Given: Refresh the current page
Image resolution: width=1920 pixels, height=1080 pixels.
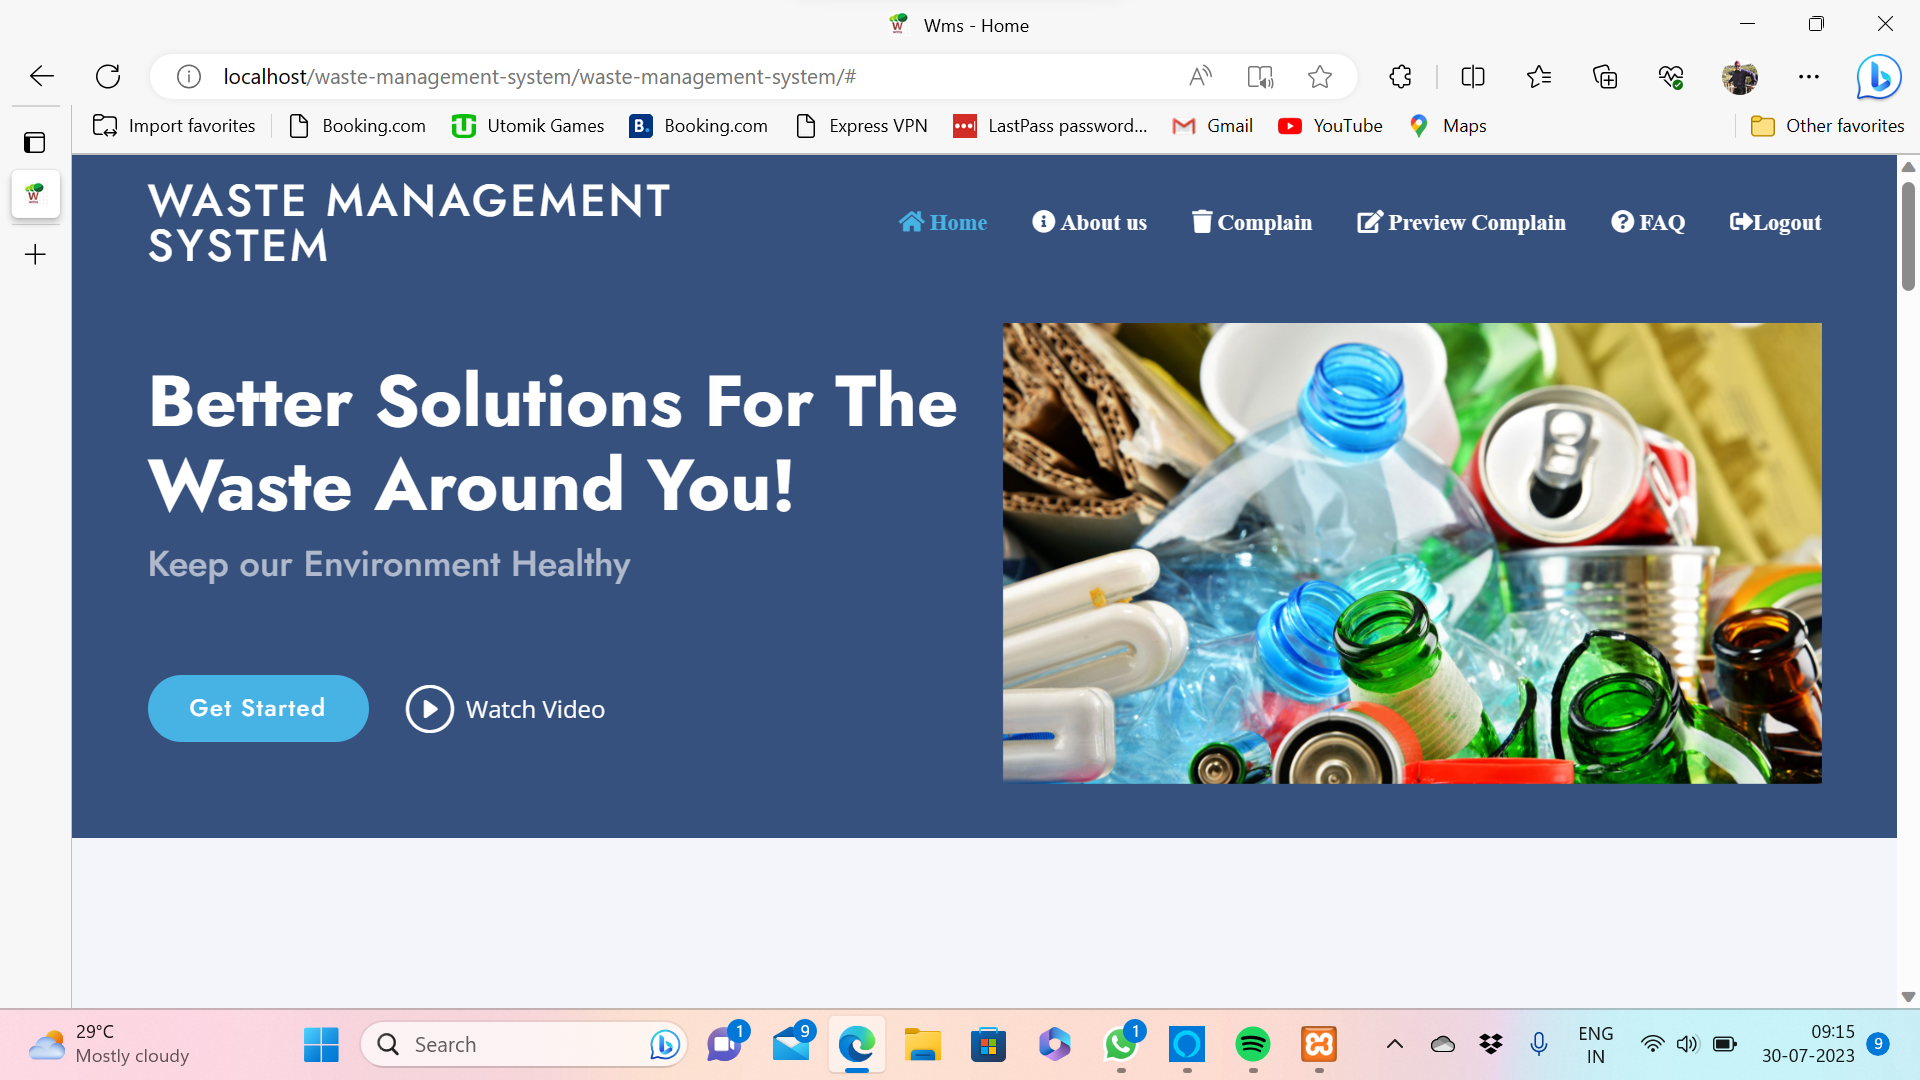Looking at the screenshot, I should click(108, 76).
